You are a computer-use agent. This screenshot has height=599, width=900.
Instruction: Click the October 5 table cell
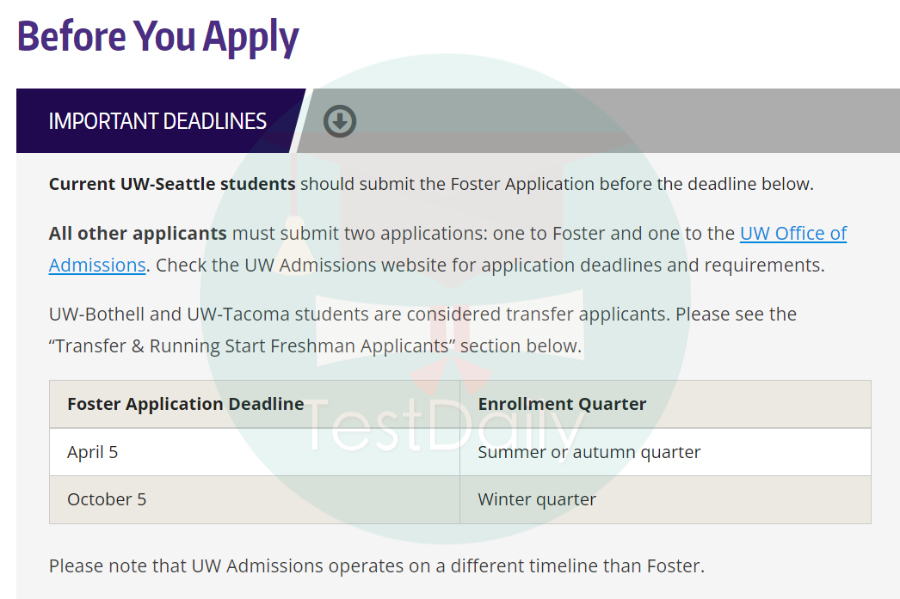pos(254,500)
